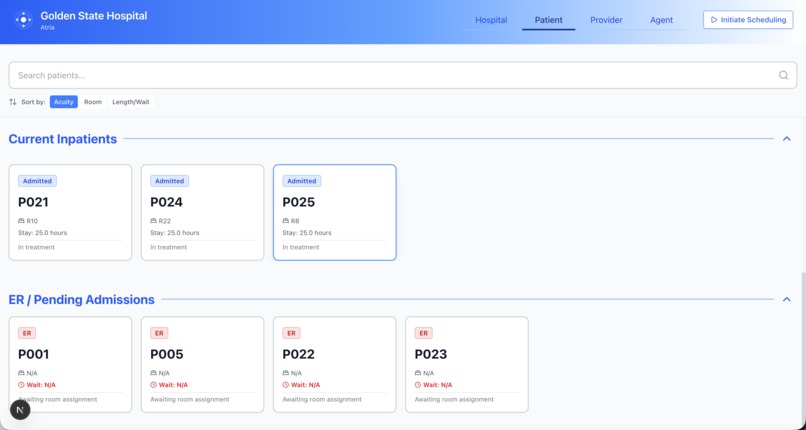
Task: Click Admitted badge on P024 card
Action: (169, 181)
